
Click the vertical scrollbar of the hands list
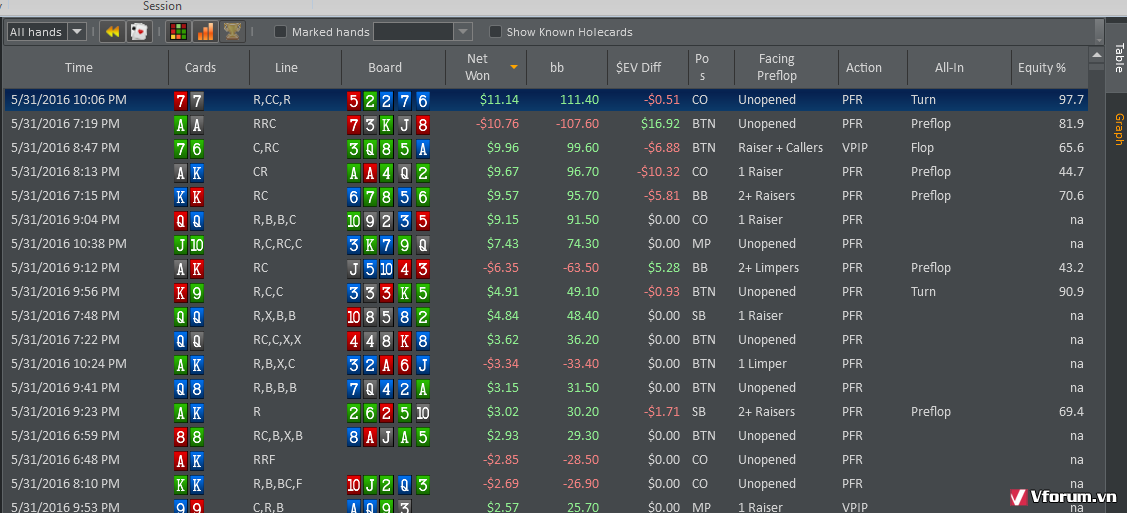(x=1099, y=30)
